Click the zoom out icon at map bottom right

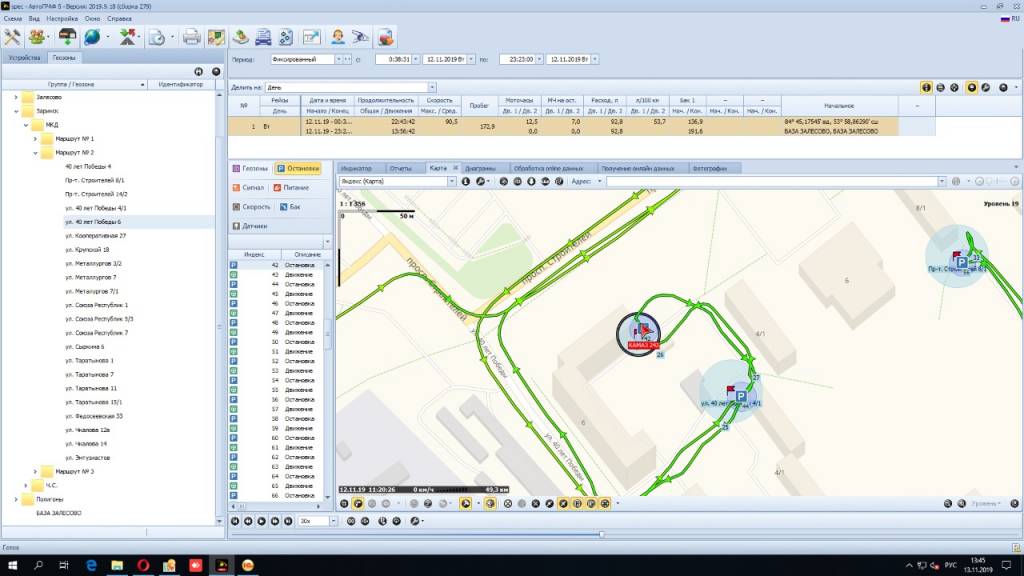point(948,504)
